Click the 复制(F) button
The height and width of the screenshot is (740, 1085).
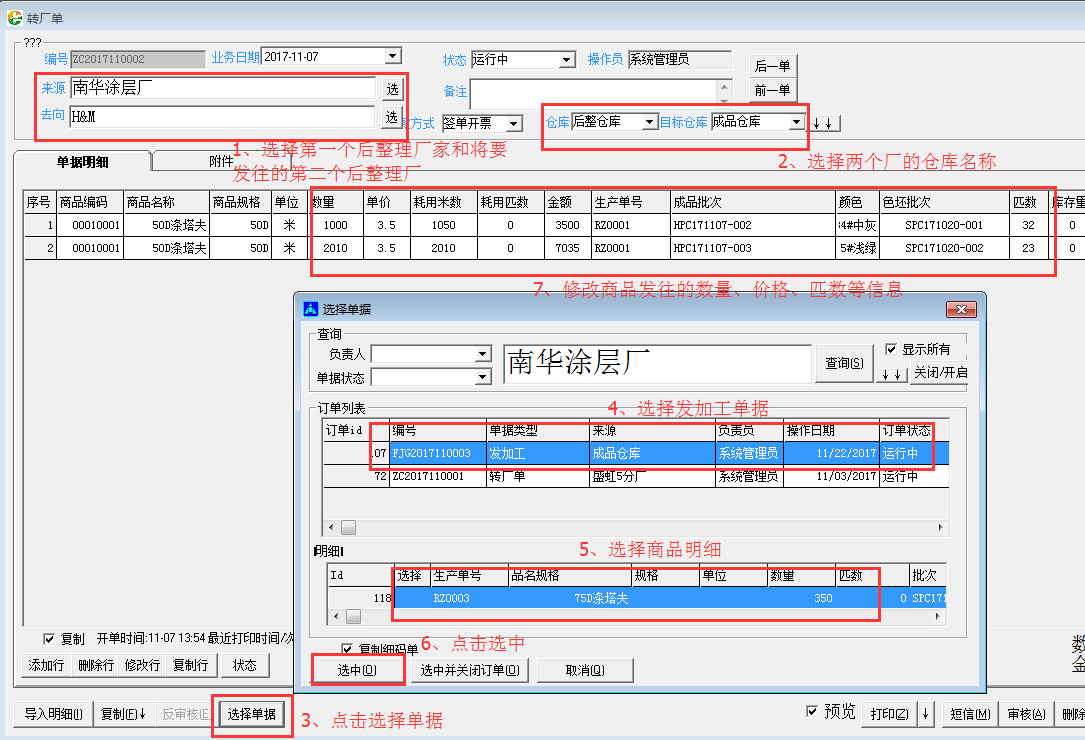pos(123,714)
